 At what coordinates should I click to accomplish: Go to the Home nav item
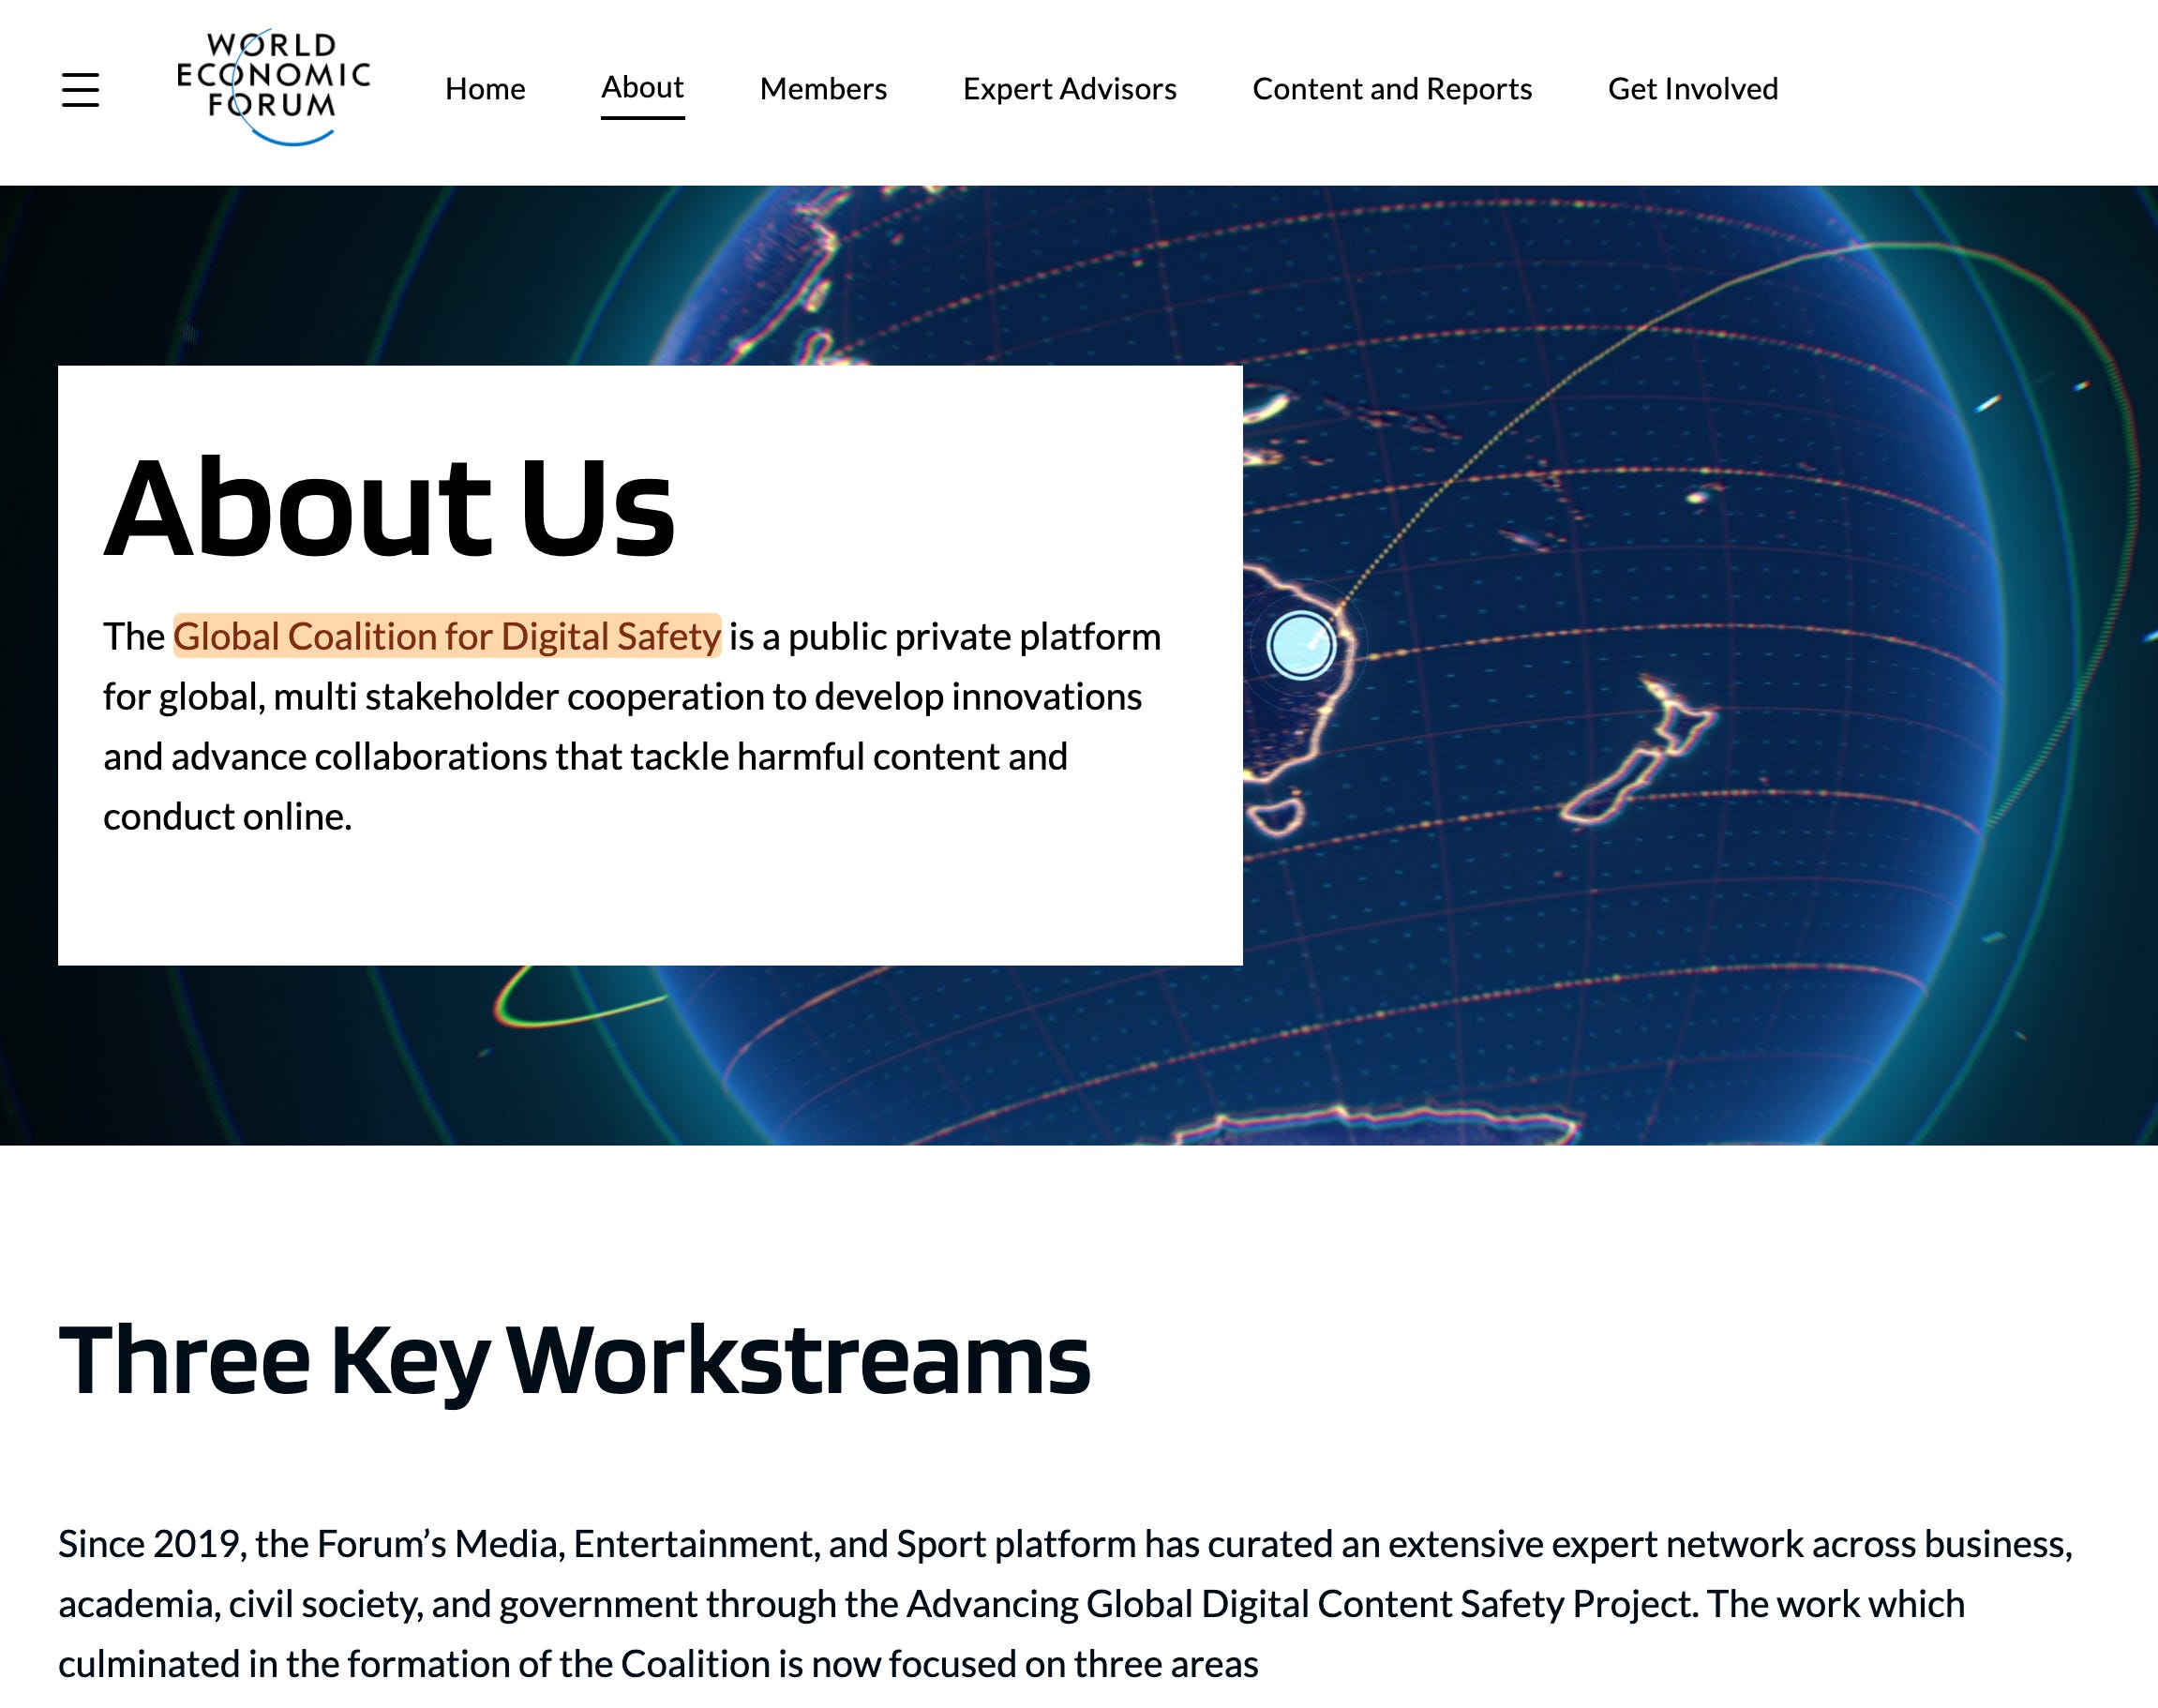(x=485, y=89)
